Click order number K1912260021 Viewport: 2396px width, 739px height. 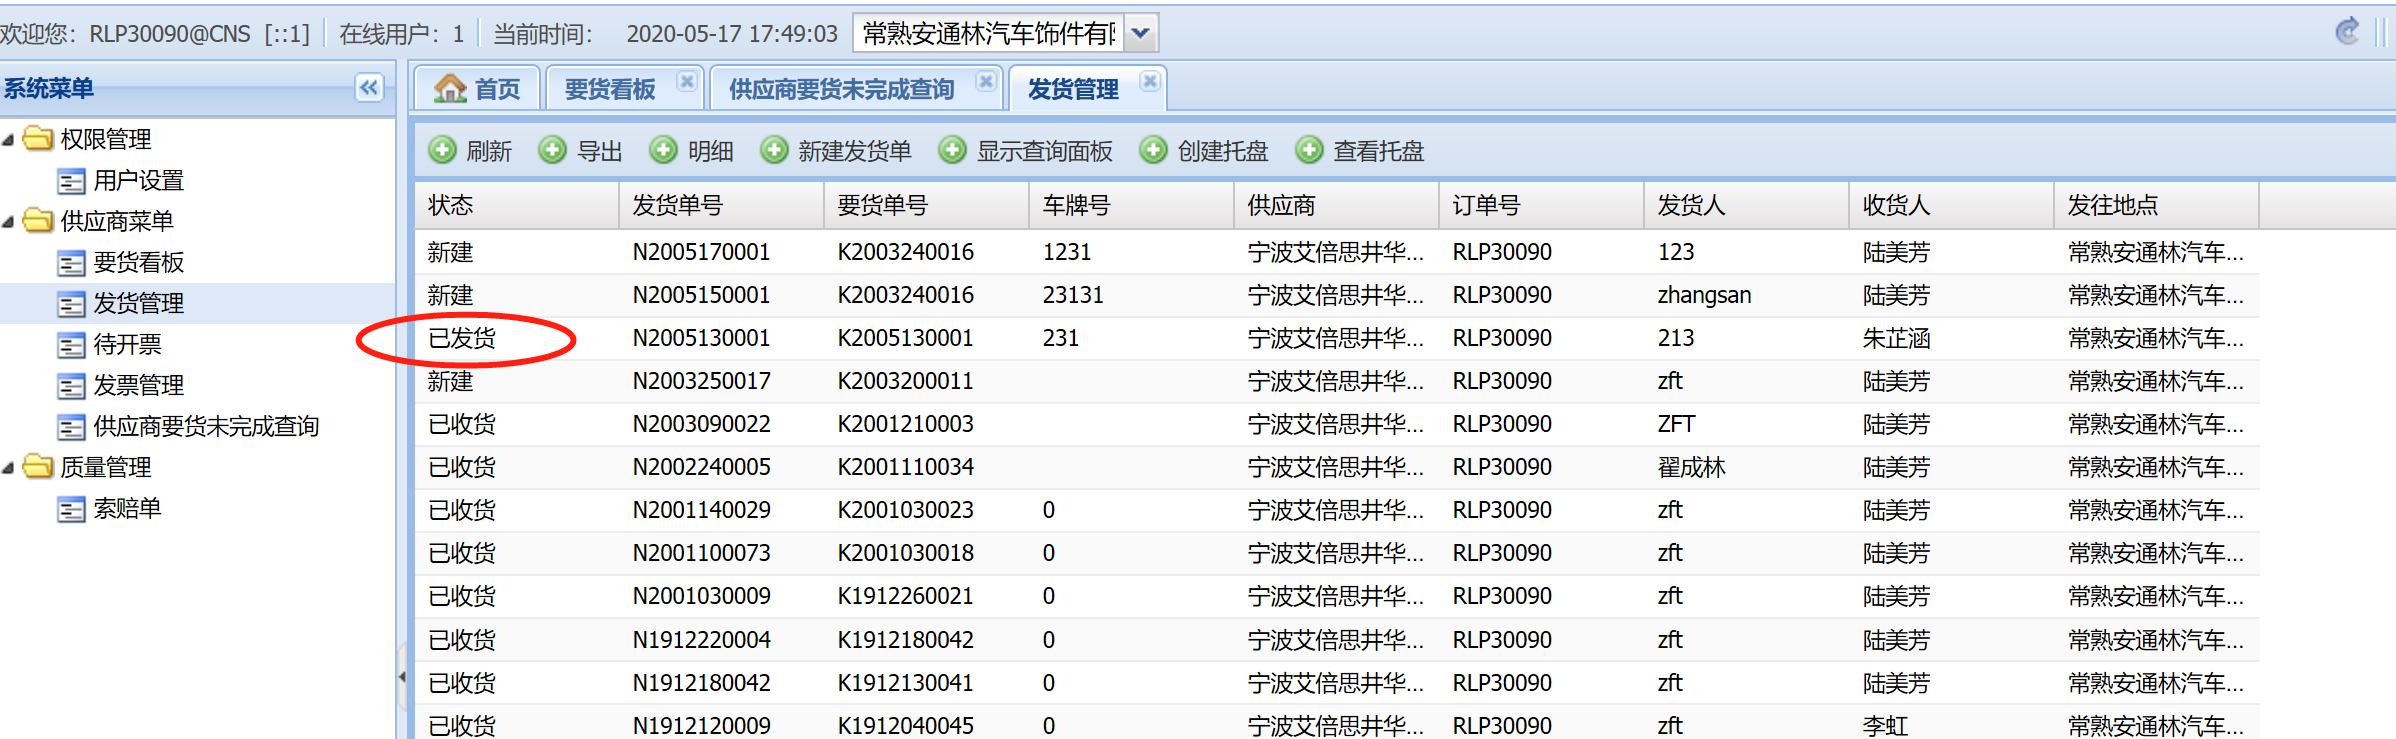coord(905,596)
